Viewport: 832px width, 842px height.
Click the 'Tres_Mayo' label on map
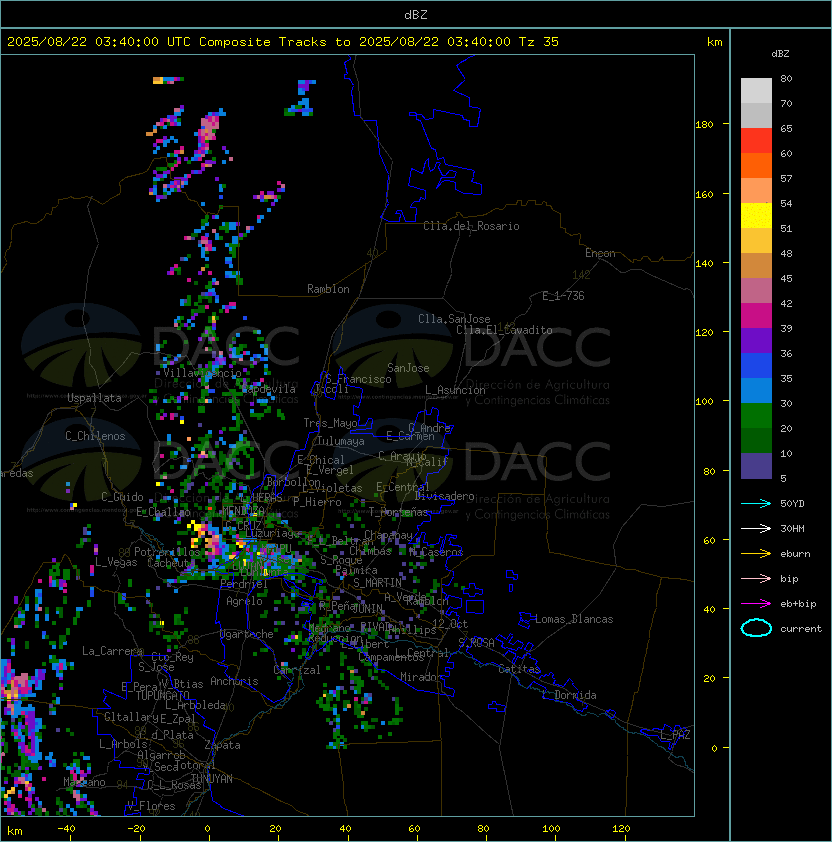click(330, 423)
